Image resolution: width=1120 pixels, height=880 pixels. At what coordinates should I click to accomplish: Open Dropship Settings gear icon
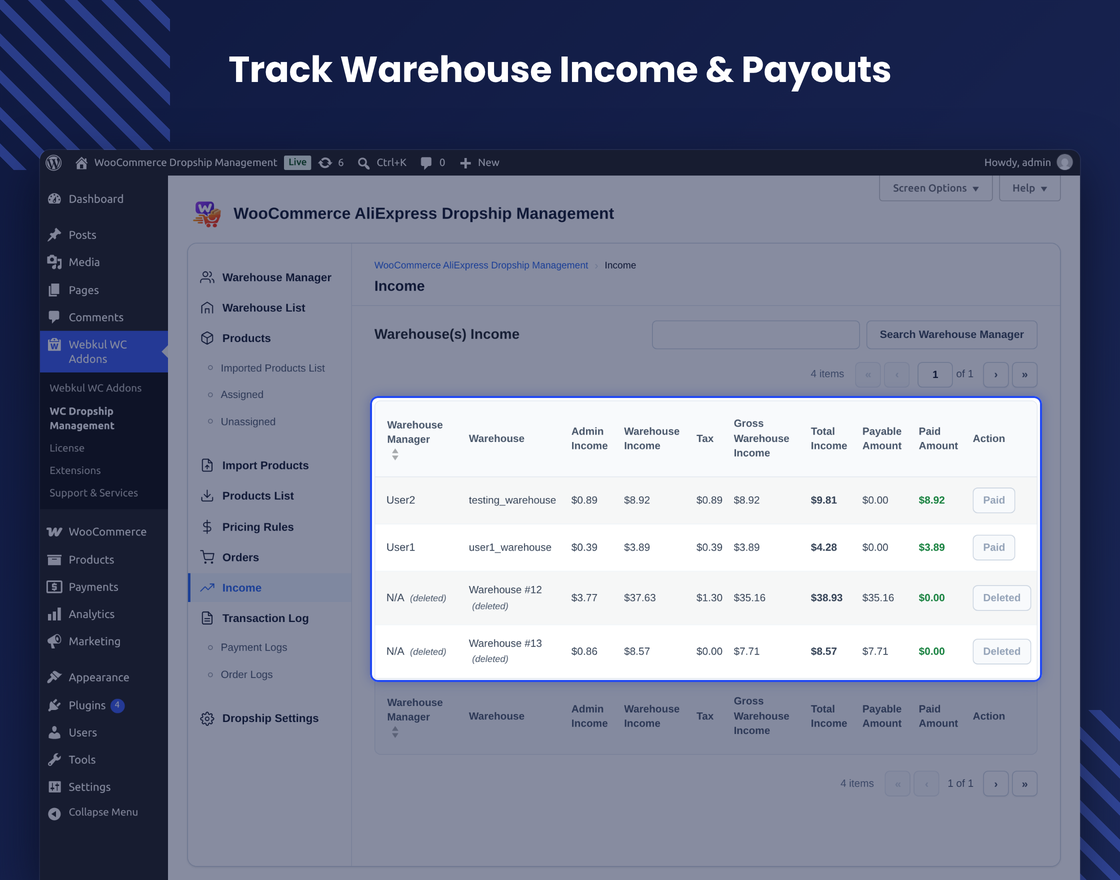coord(207,719)
